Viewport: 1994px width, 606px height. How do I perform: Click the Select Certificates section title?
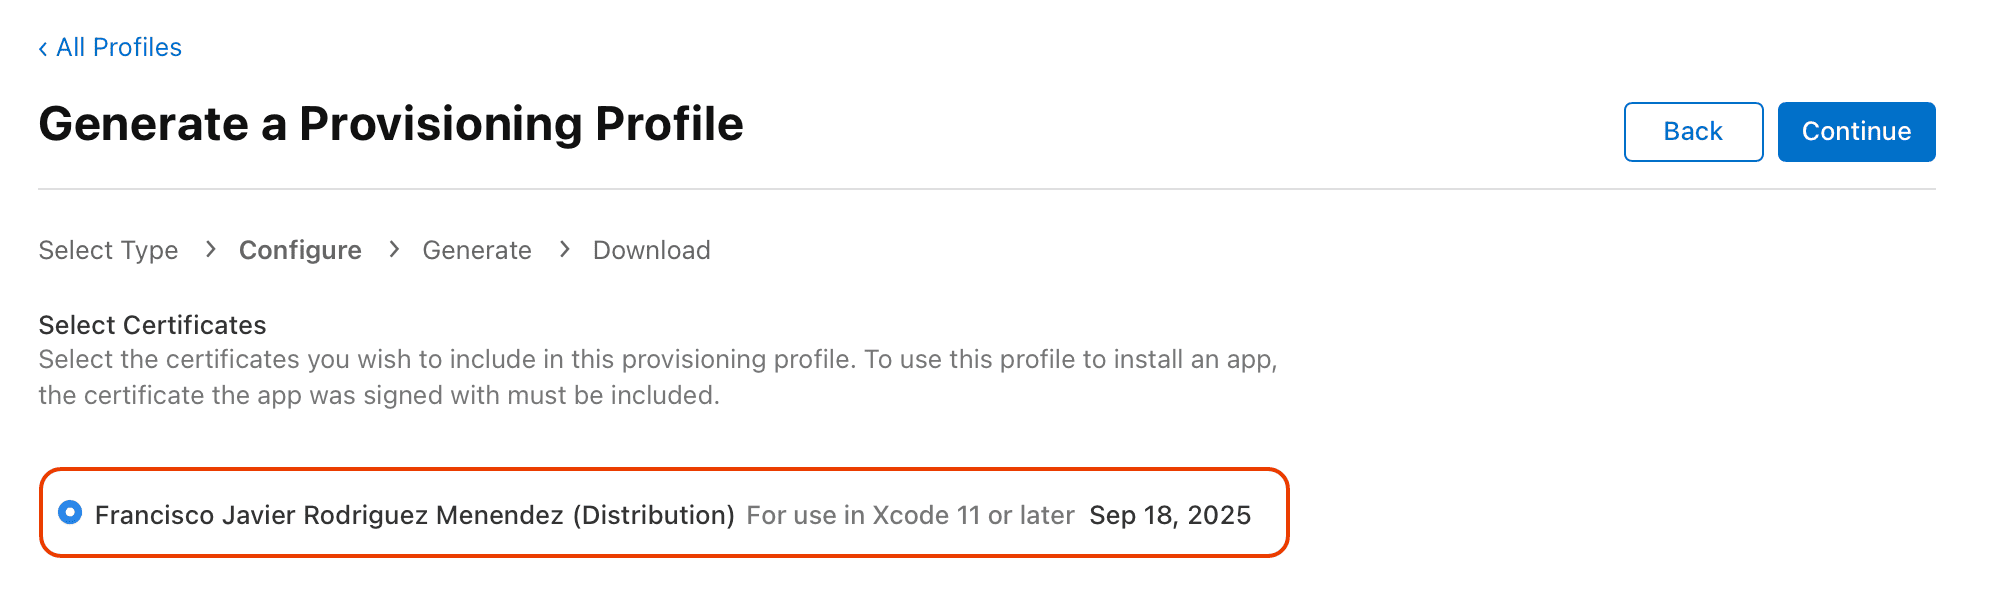(152, 325)
